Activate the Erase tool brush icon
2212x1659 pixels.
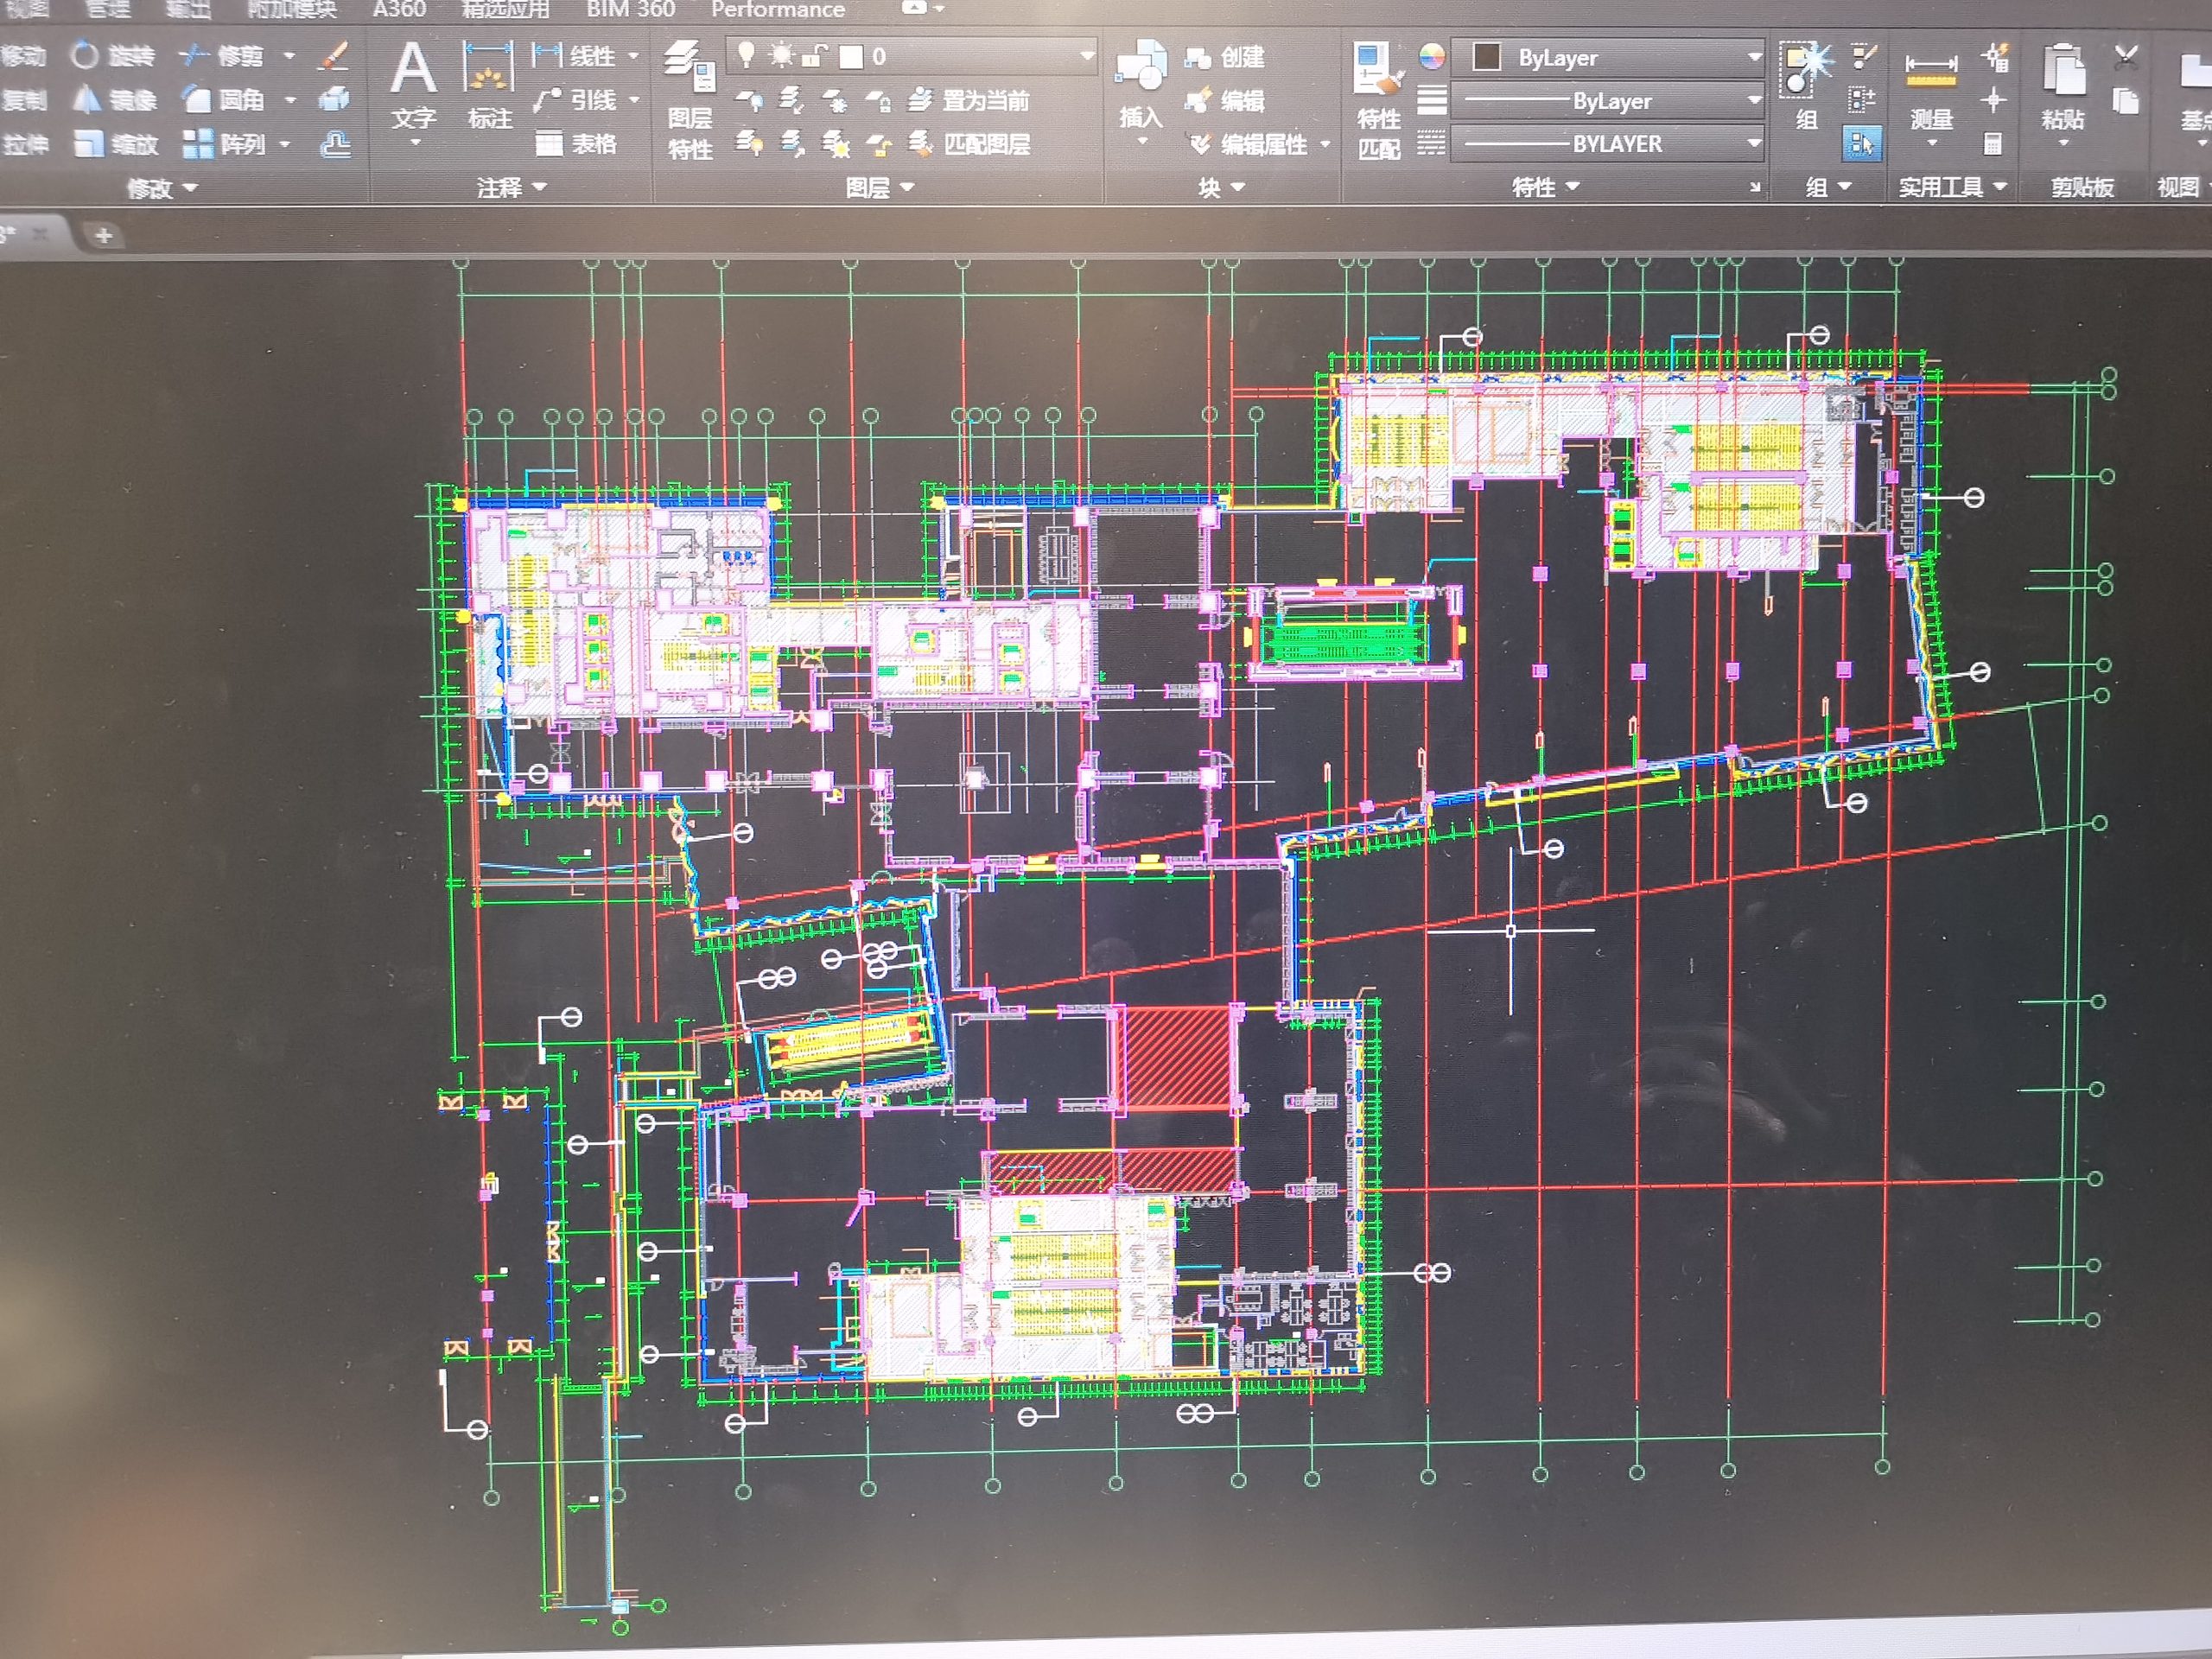(334, 56)
